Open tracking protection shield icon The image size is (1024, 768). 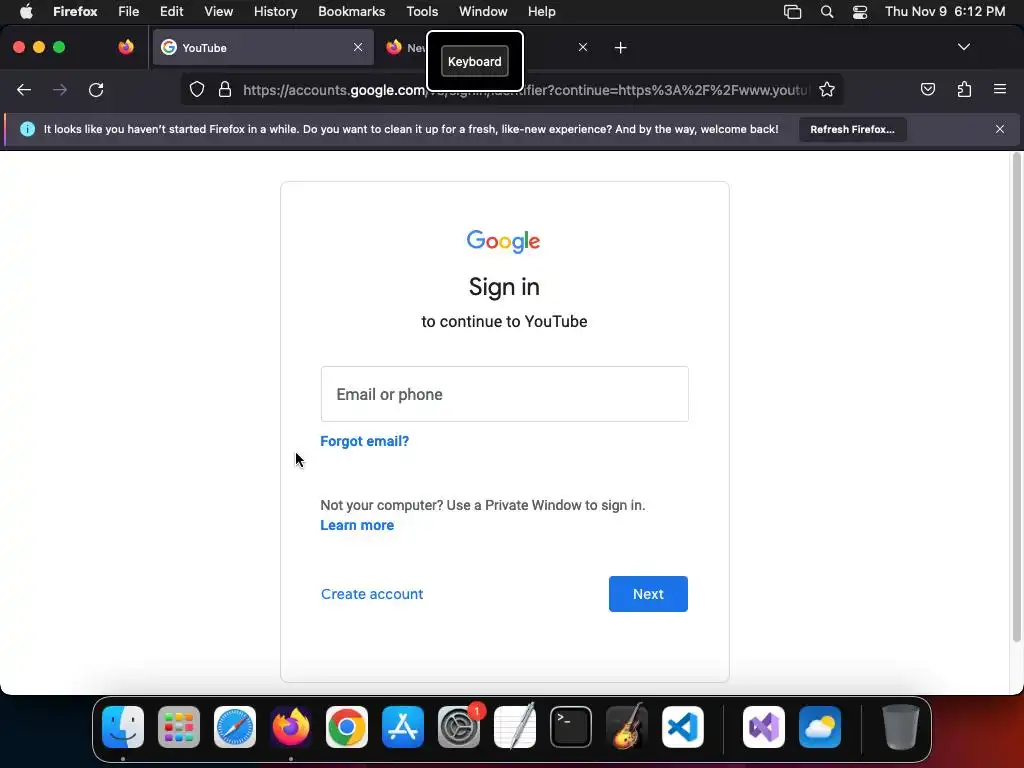197,89
